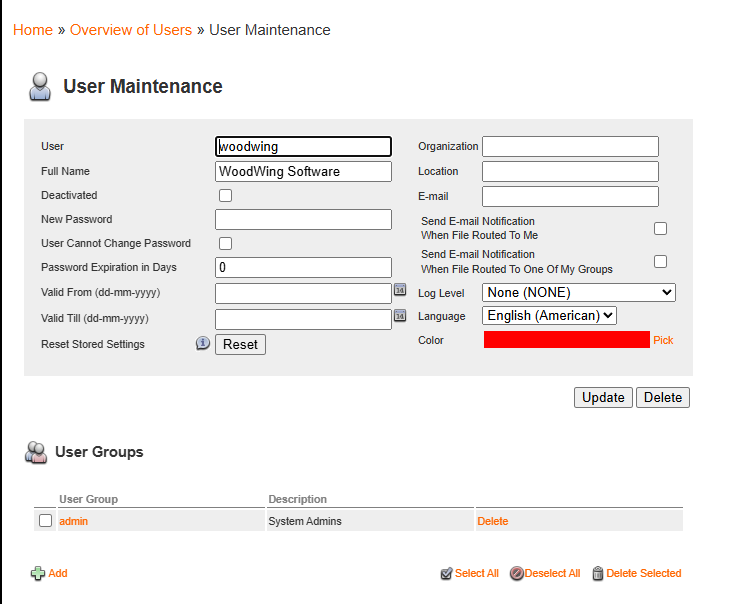Click the User Maintenance person icon

[x=40, y=87]
